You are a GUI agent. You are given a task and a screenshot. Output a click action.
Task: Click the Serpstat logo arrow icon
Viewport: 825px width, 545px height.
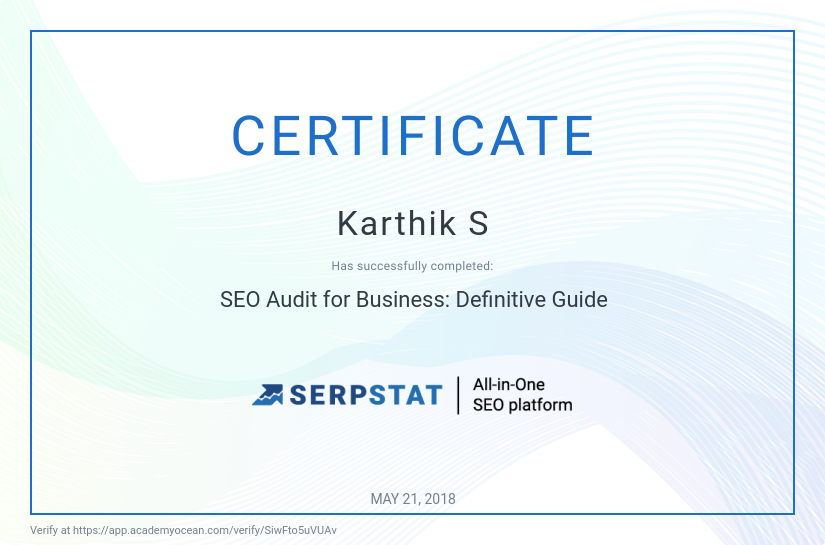point(267,395)
